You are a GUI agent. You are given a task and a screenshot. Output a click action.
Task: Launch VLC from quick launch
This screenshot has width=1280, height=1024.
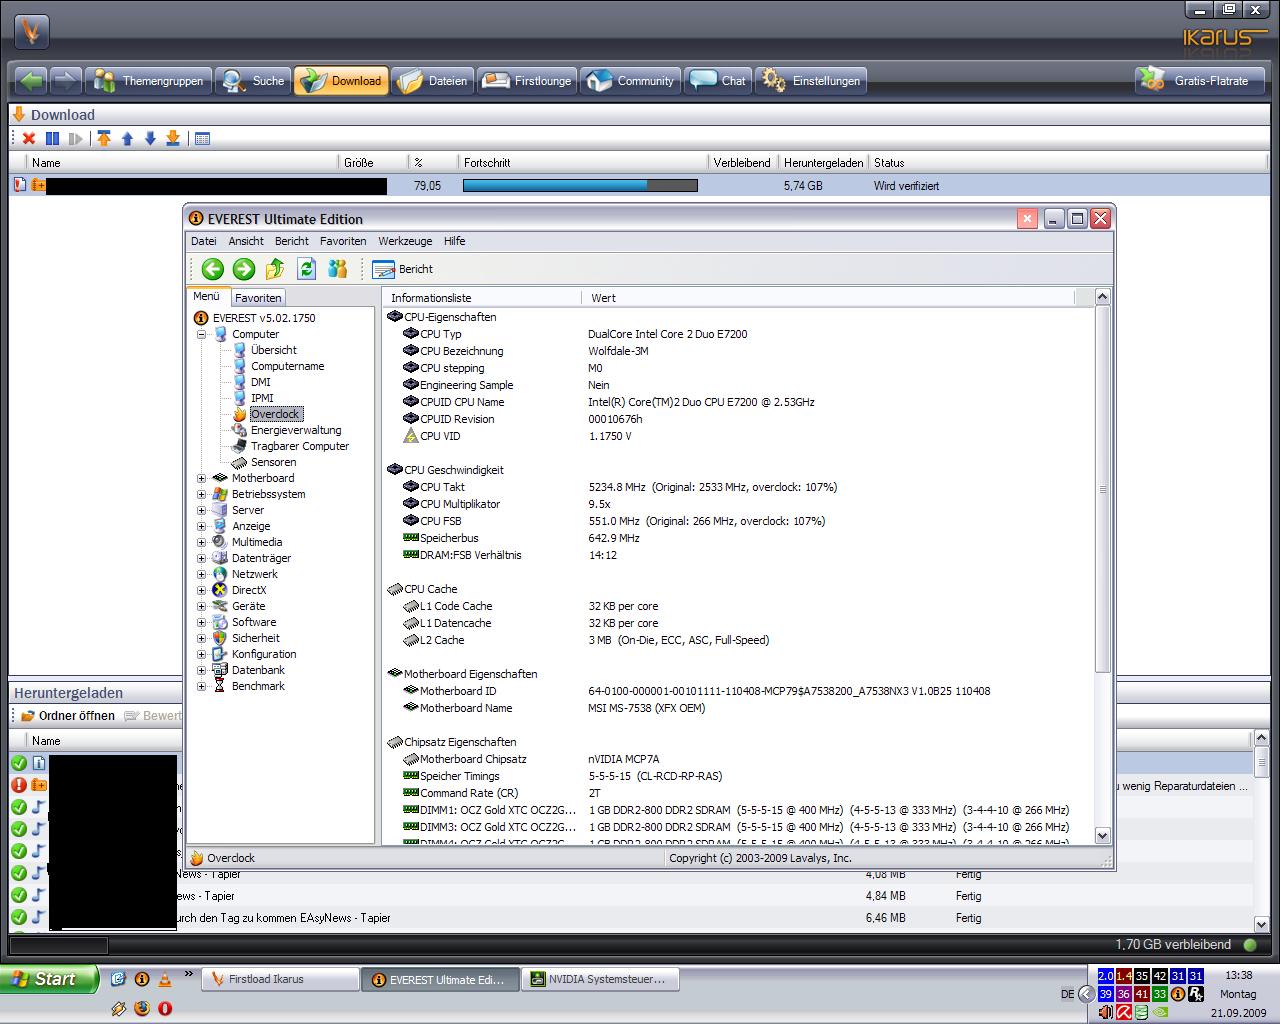point(165,979)
